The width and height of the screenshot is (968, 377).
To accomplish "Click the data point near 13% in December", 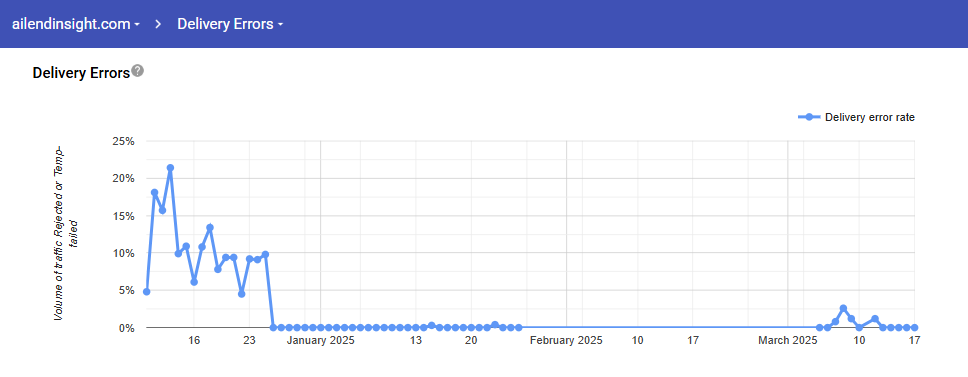I will click(x=210, y=228).
